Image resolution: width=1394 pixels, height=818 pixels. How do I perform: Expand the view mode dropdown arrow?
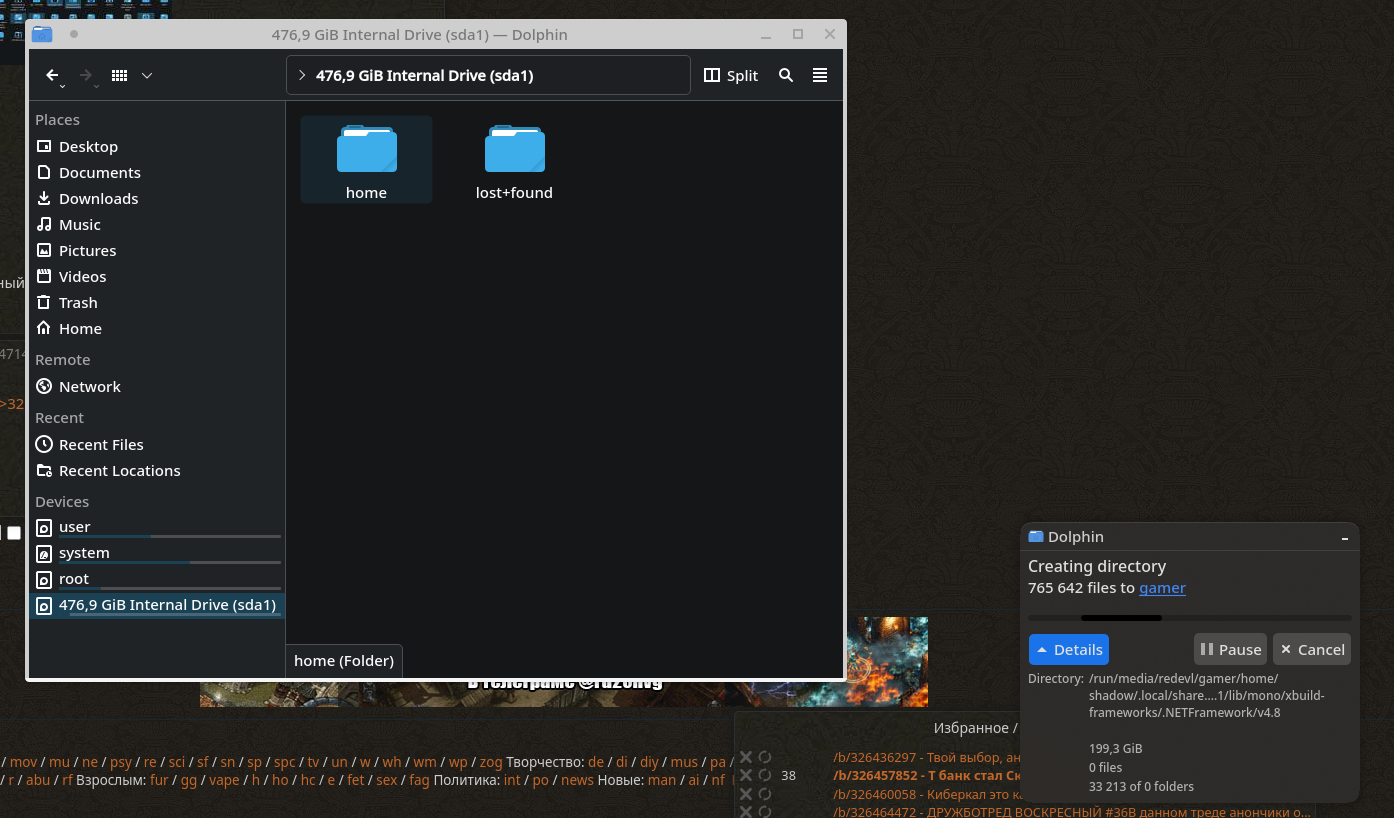pos(147,76)
